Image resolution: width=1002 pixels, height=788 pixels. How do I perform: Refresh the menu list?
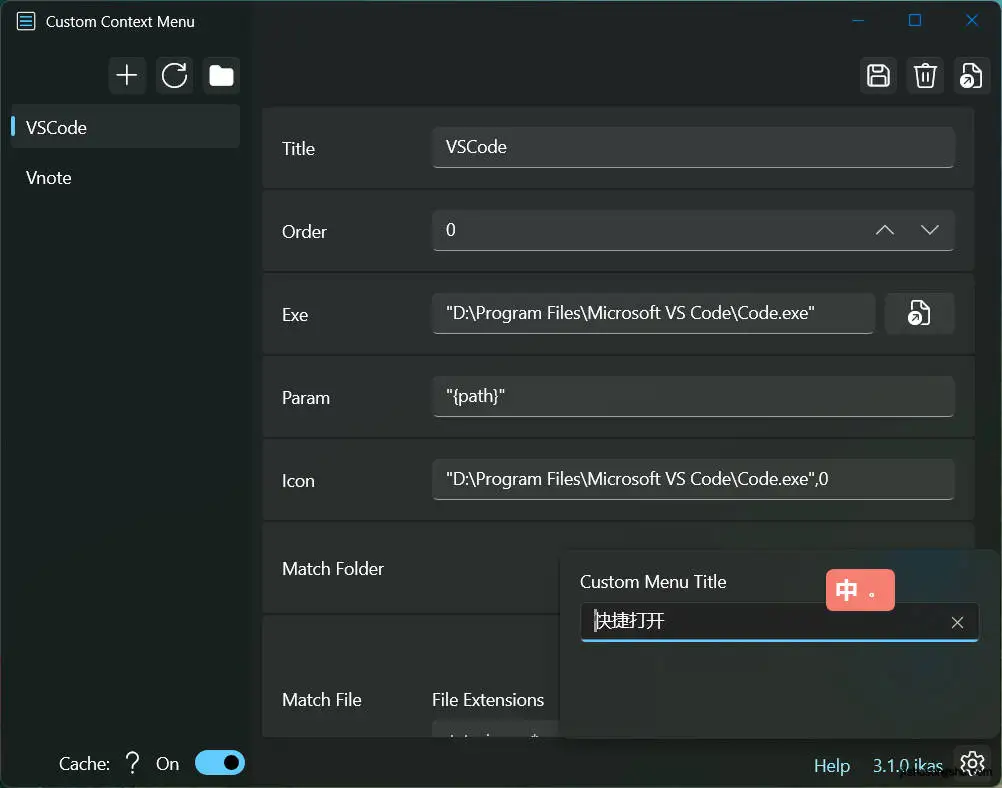point(174,75)
